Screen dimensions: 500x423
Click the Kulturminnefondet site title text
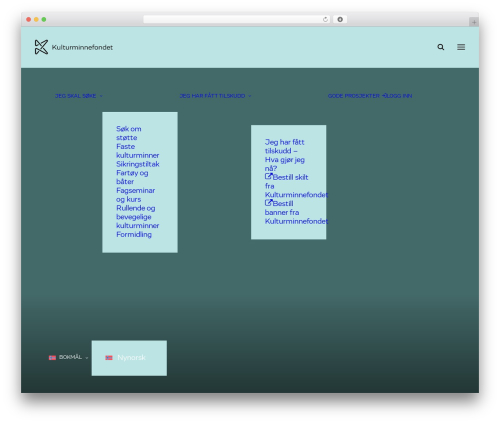click(x=82, y=47)
